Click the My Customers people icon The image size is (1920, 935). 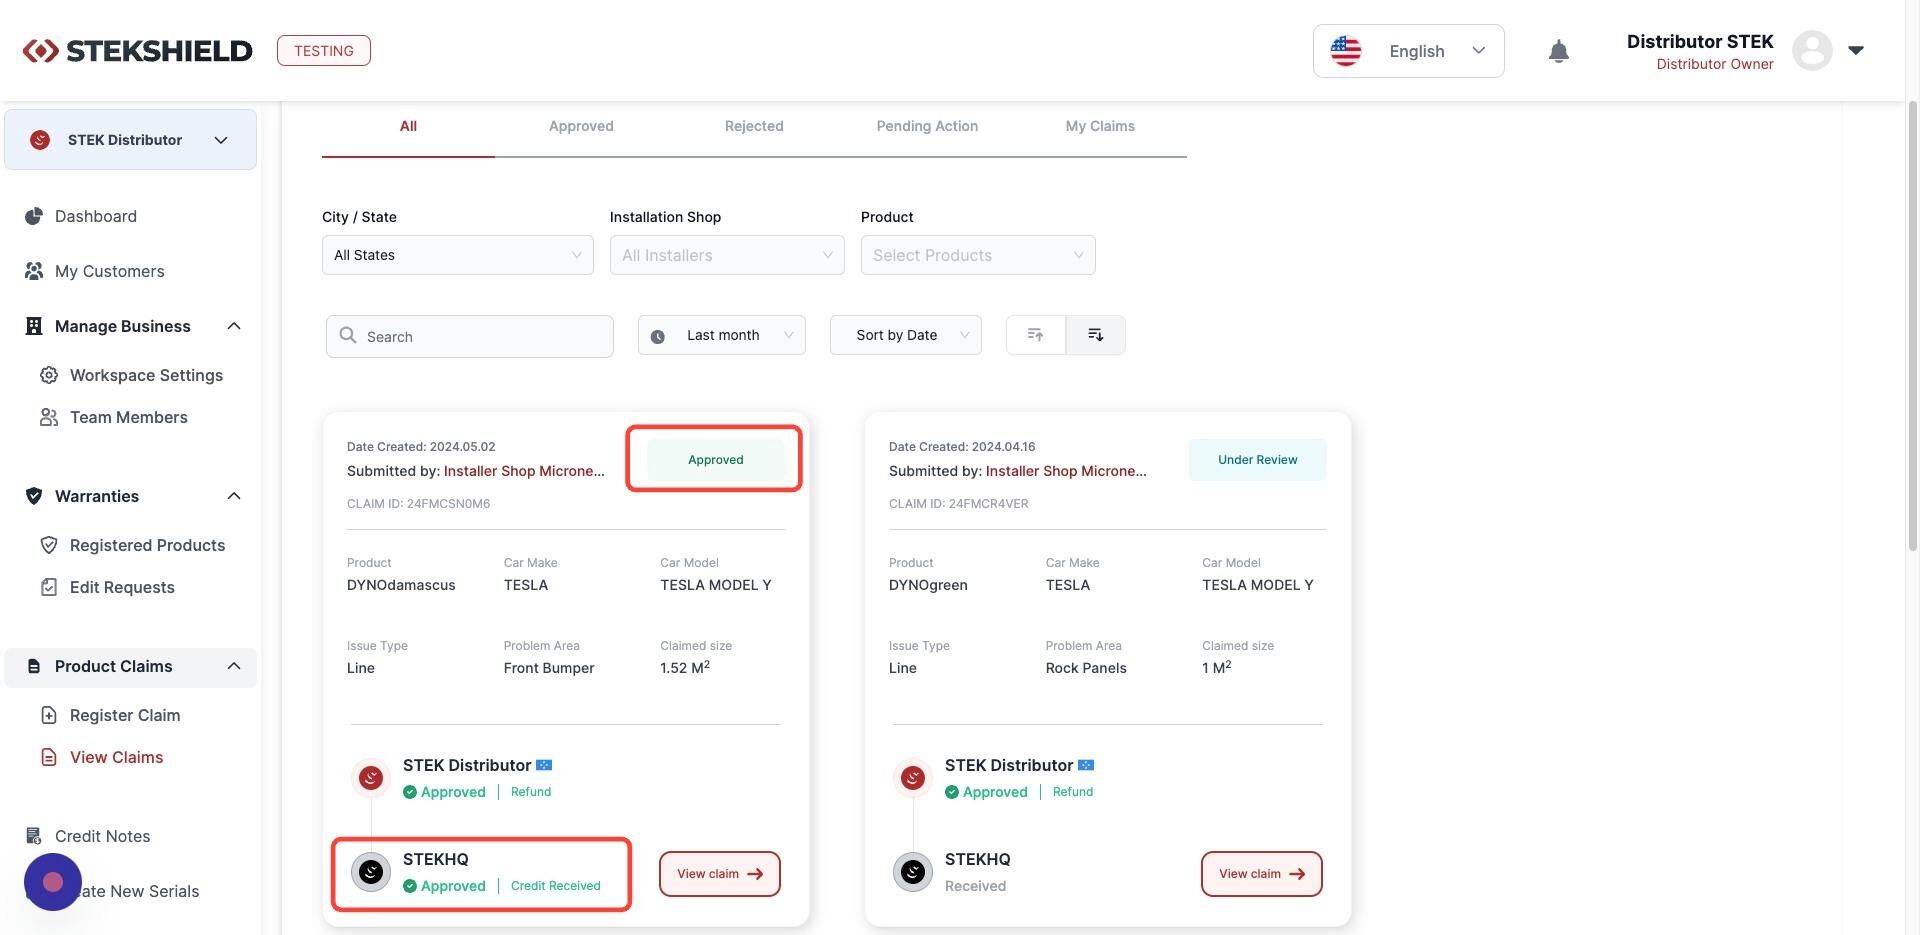[x=34, y=271]
